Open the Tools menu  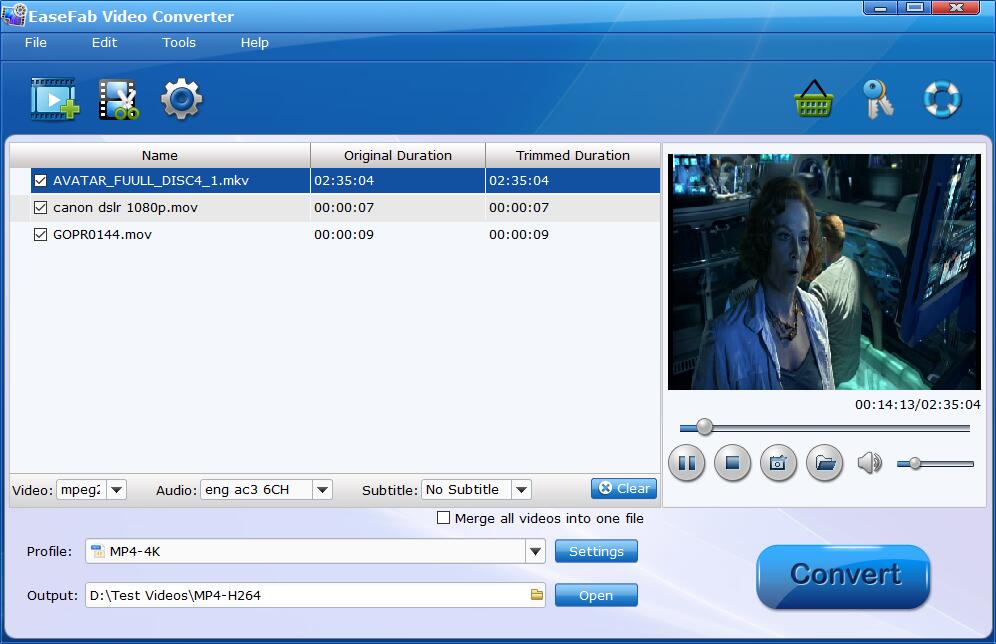pos(178,43)
